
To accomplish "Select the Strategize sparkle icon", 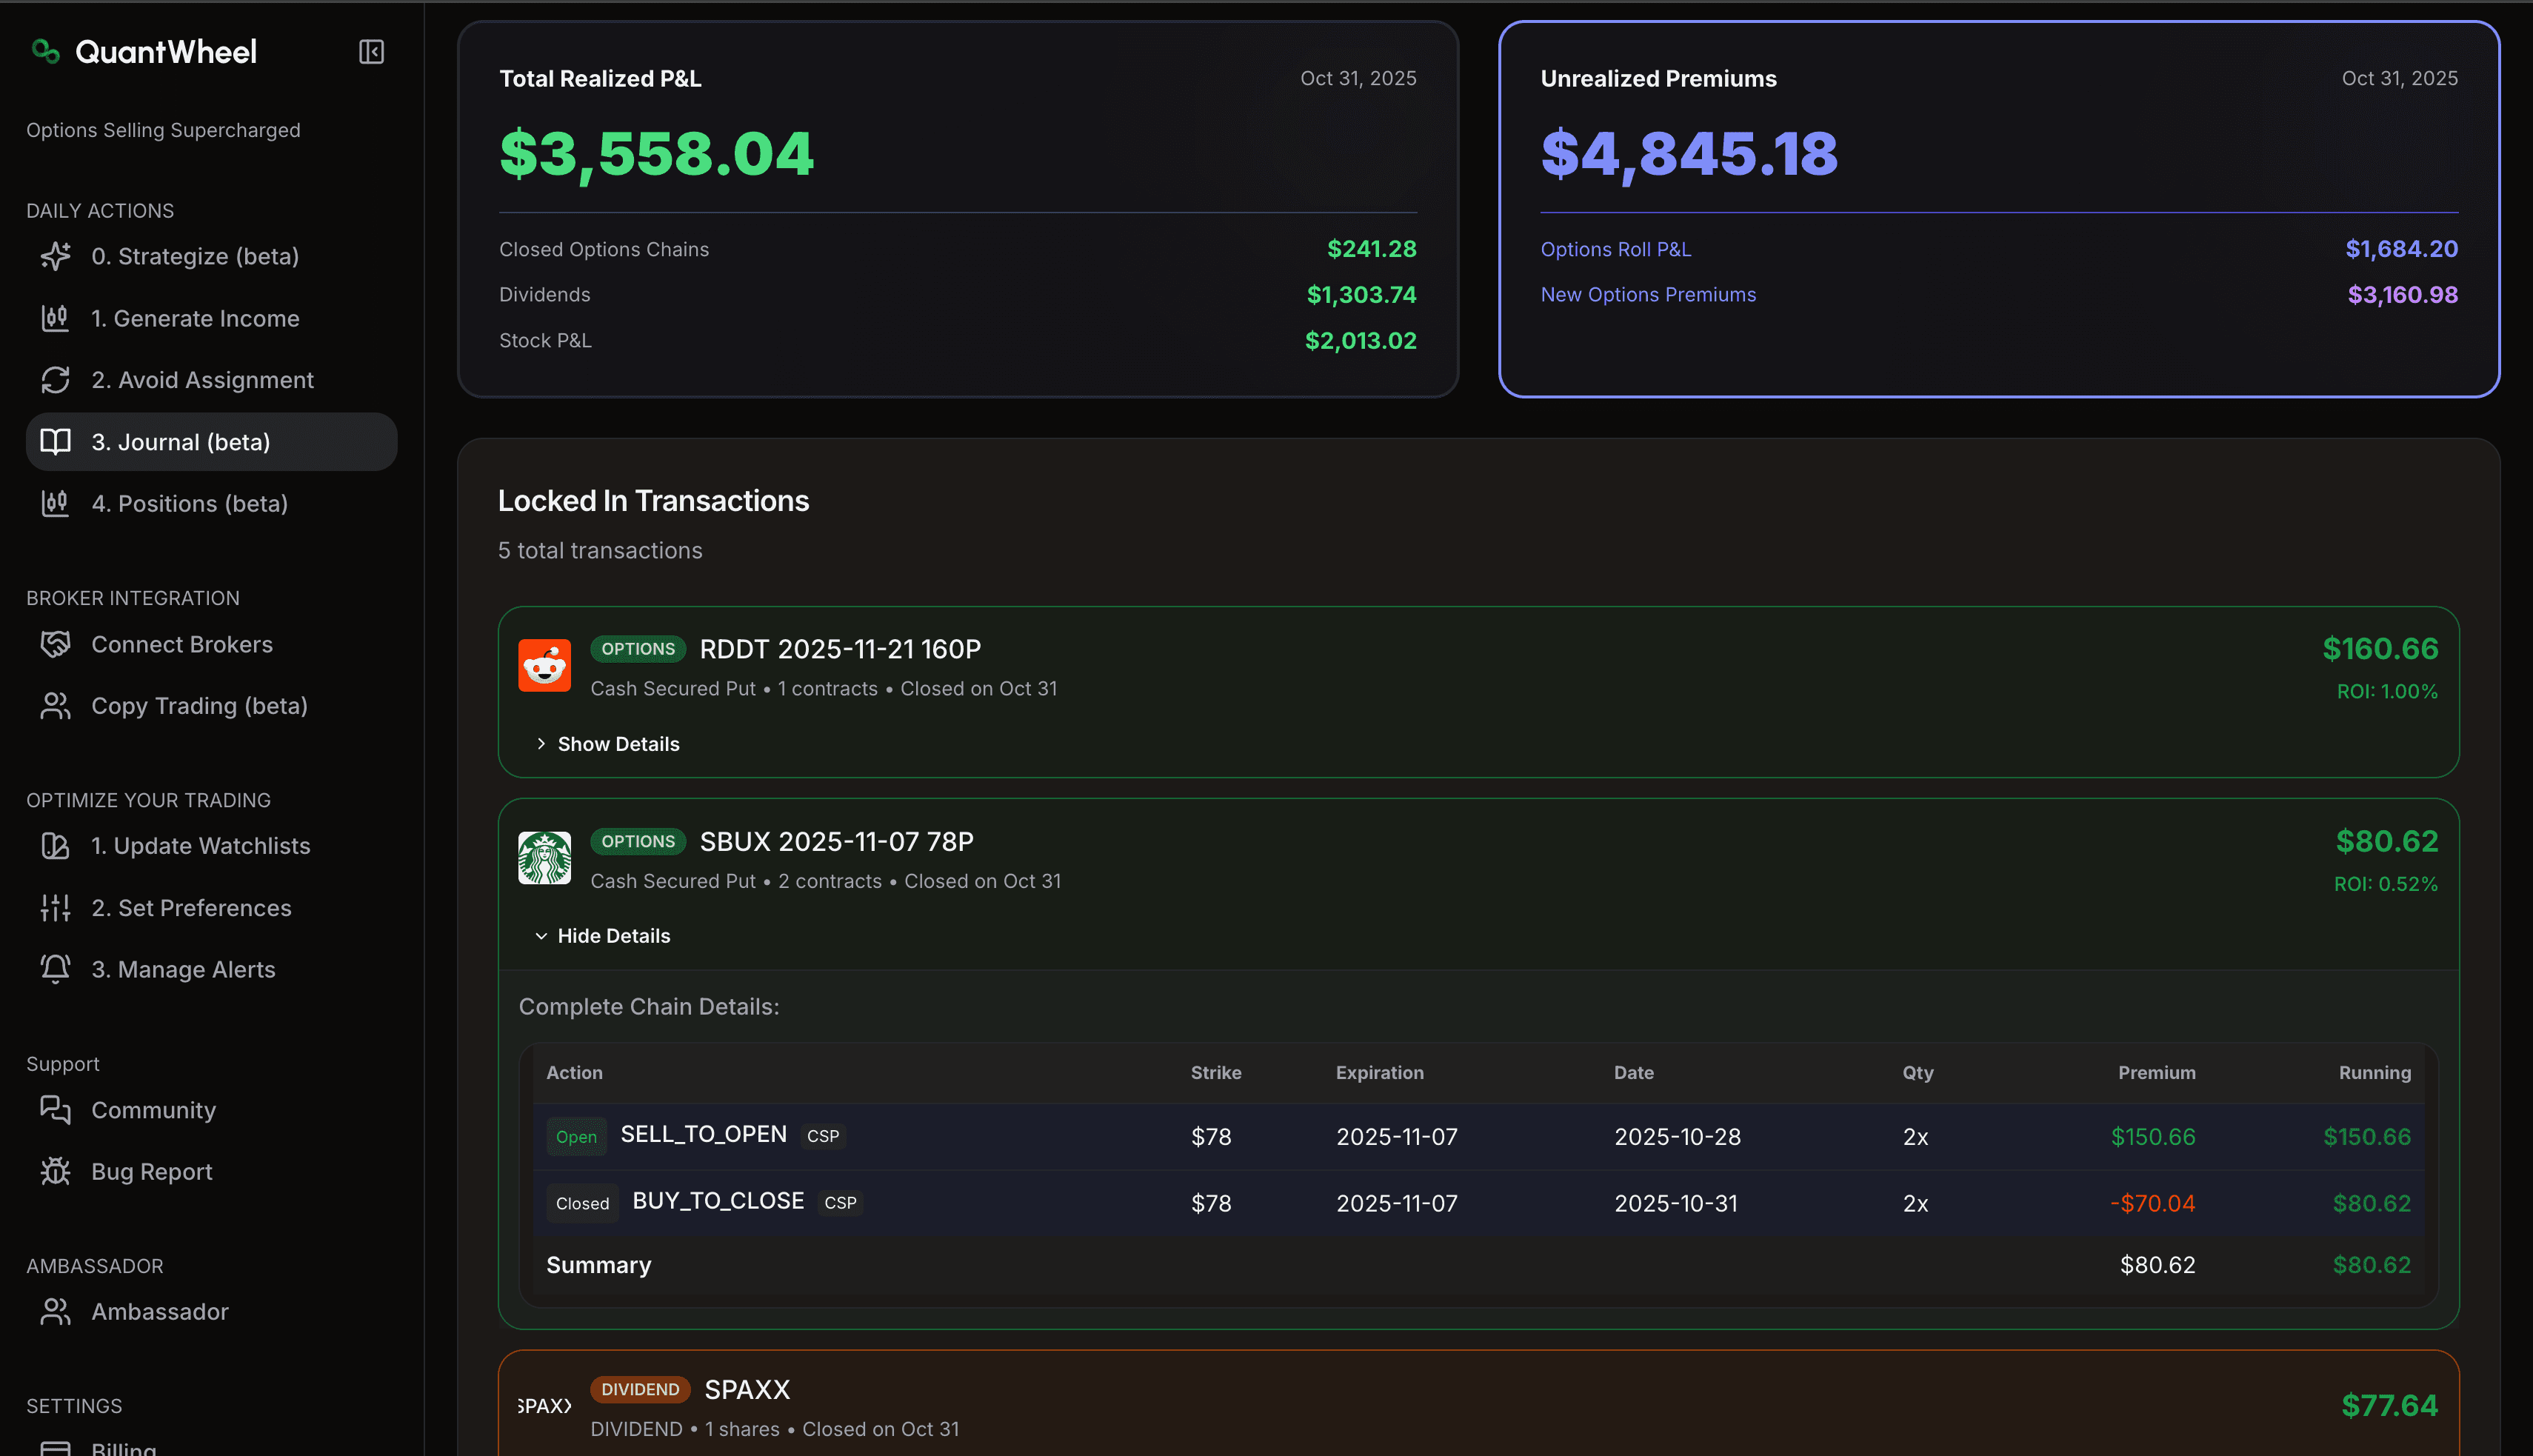I will click(55, 256).
